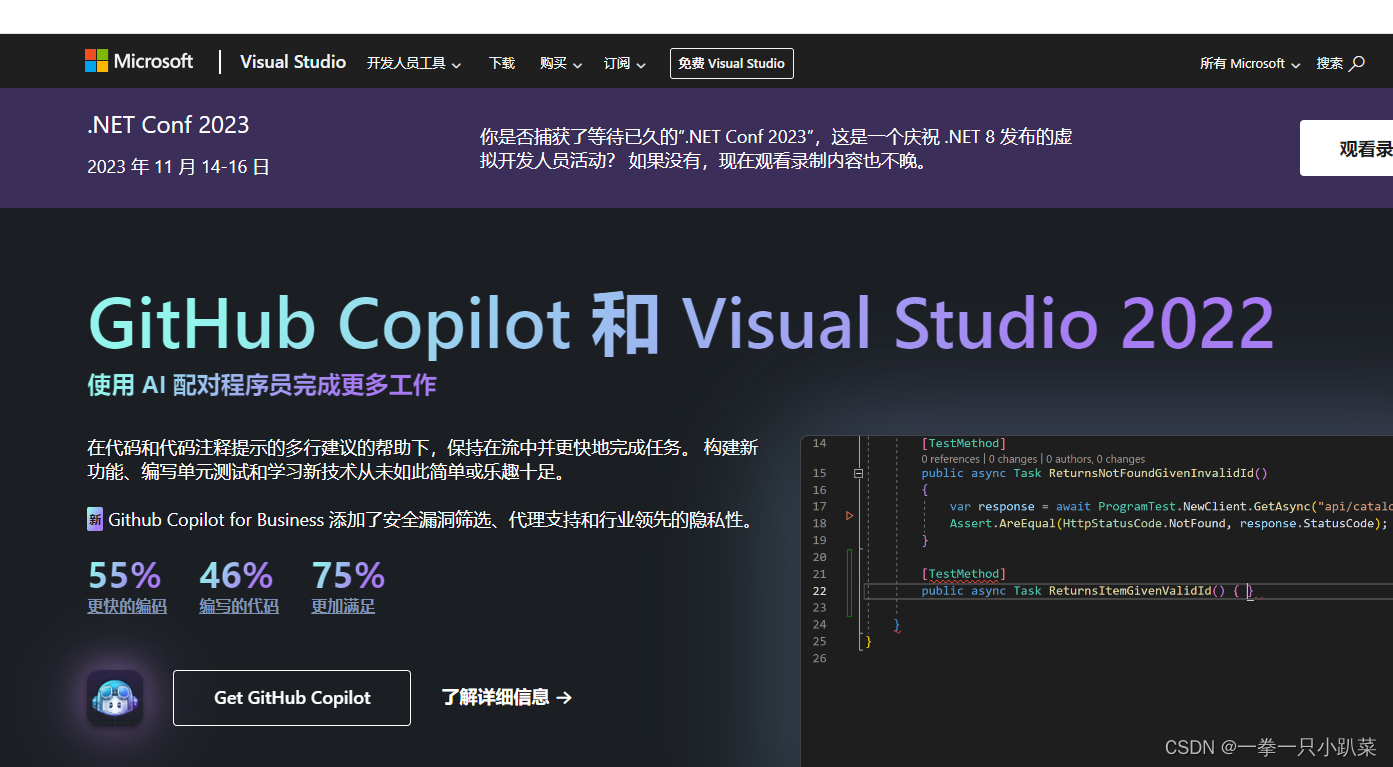Open the Visual Studio home link

click(293, 62)
